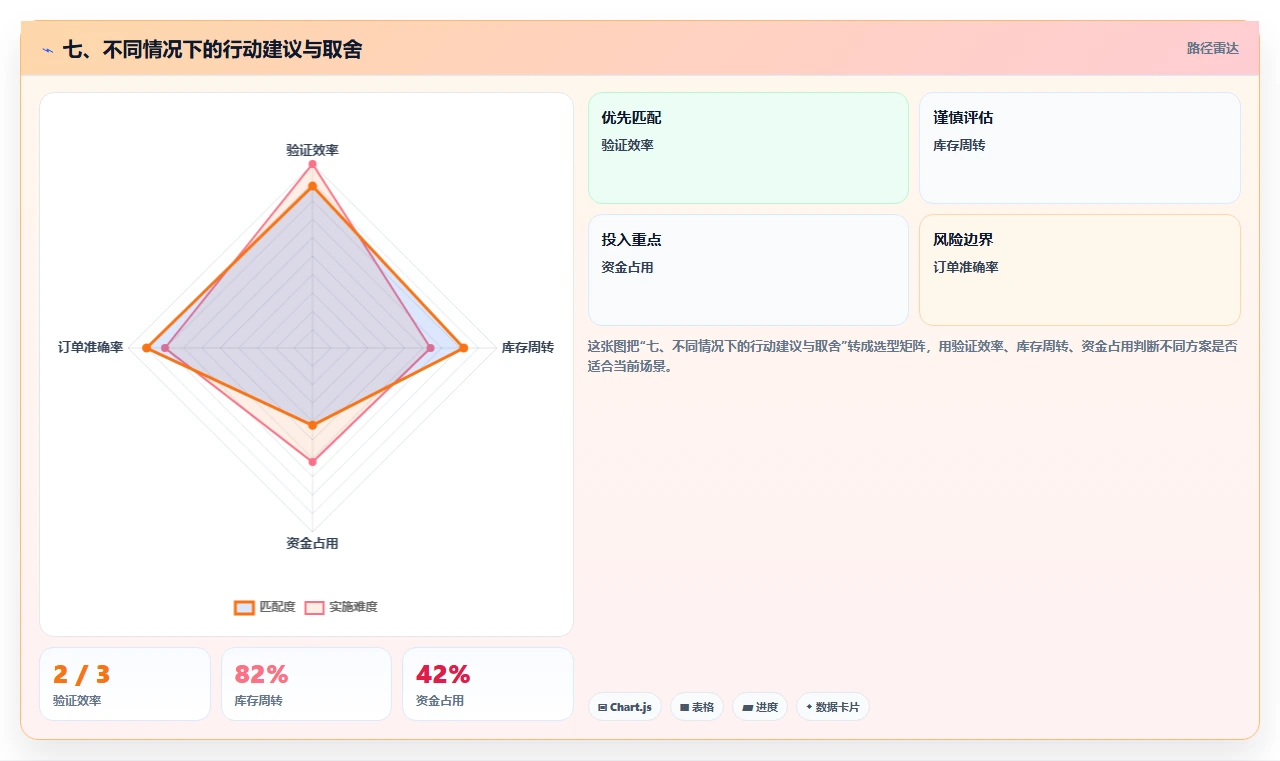Screen dimensions: 1280x761
Task: Click 库存周转 label under 82%
Action: point(258,701)
